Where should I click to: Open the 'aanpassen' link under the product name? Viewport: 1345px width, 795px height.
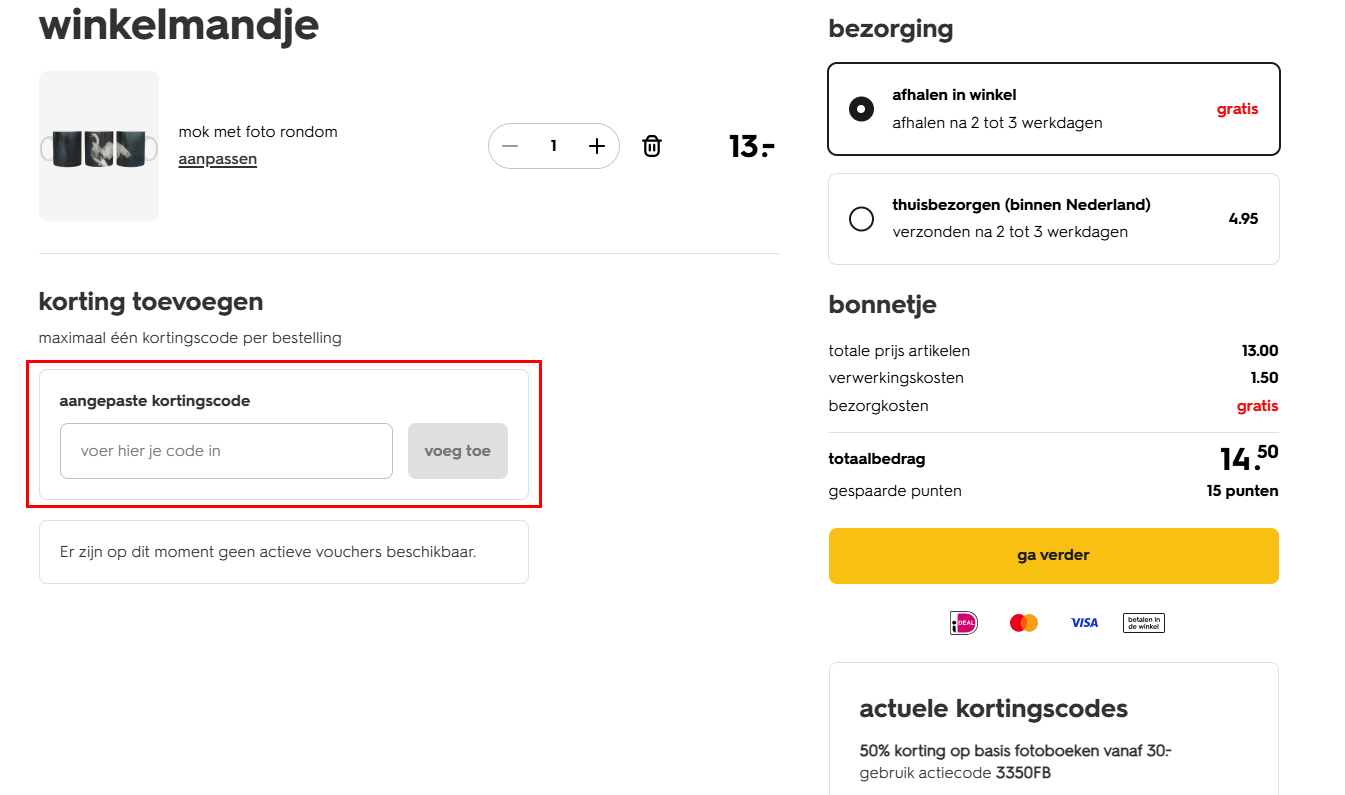217,158
